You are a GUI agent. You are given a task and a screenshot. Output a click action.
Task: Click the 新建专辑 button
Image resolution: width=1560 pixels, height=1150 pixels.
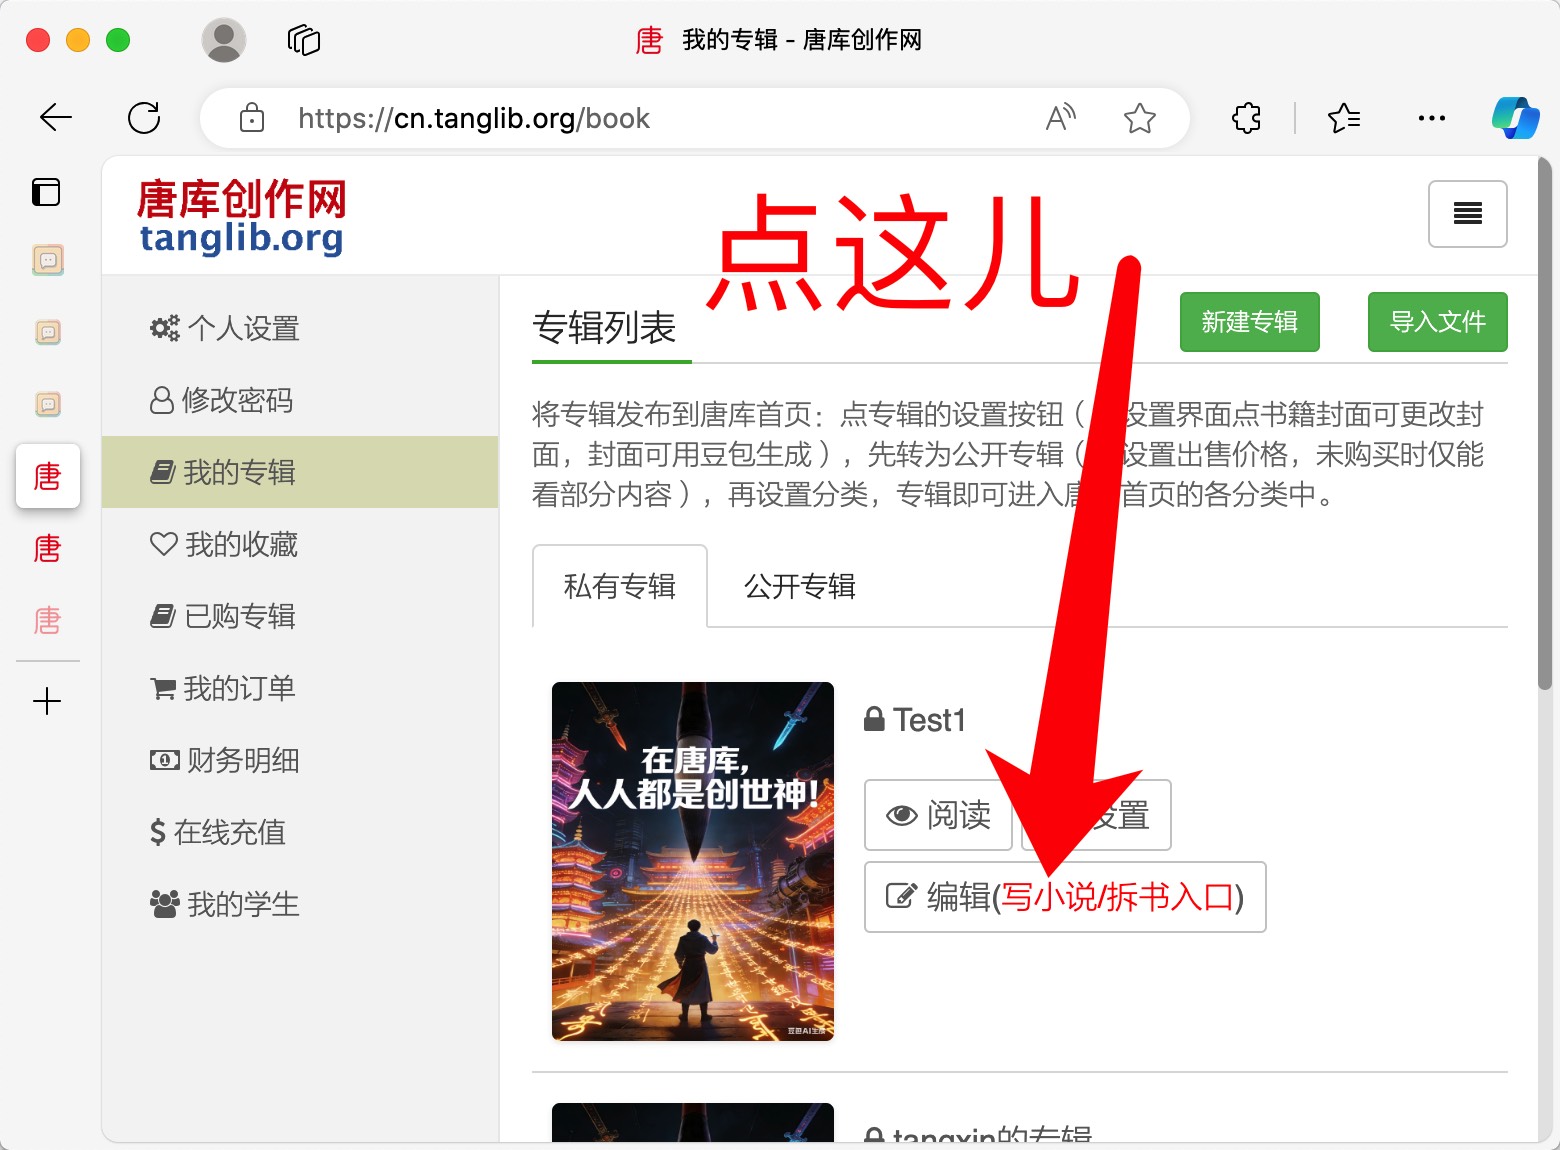(x=1250, y=322)
